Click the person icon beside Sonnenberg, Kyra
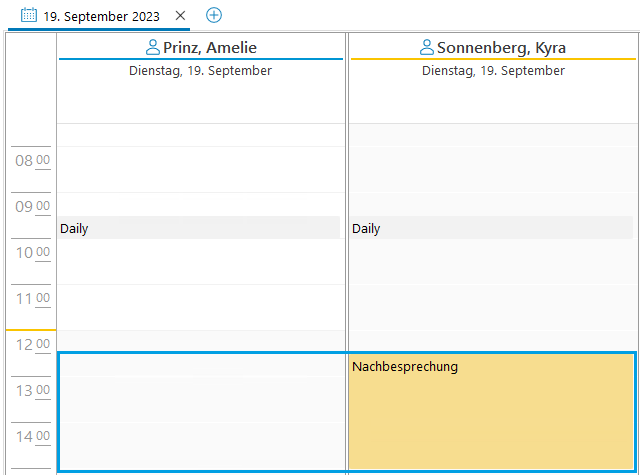640x475 pixels. point(427,47)
